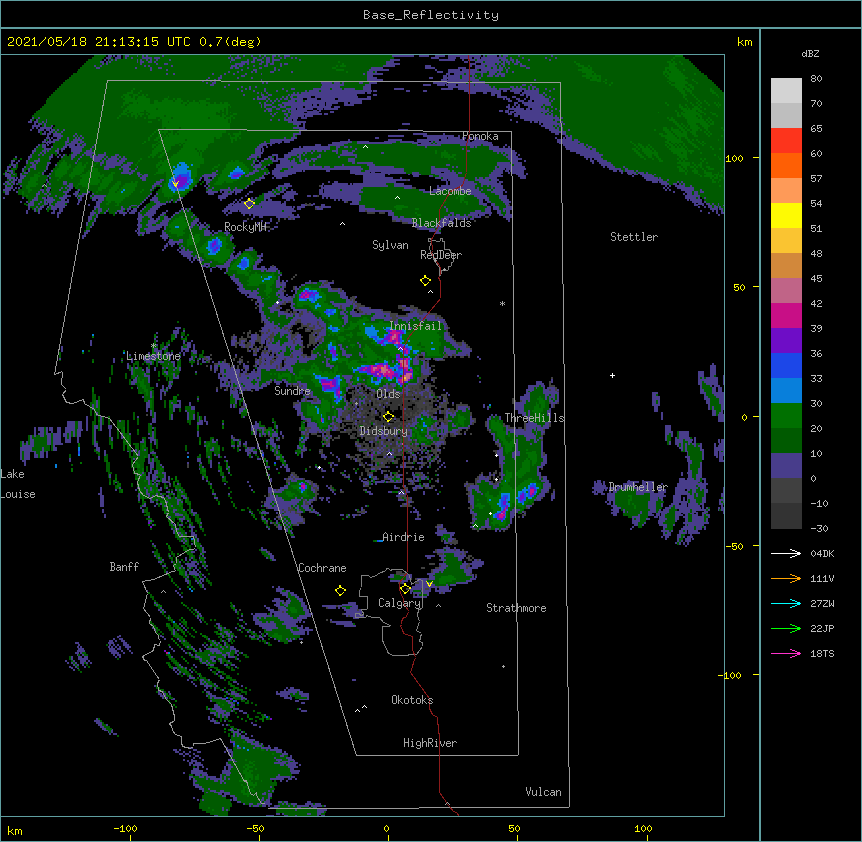
Task: Click the Innisfail town label
Action: pos(415,326)
